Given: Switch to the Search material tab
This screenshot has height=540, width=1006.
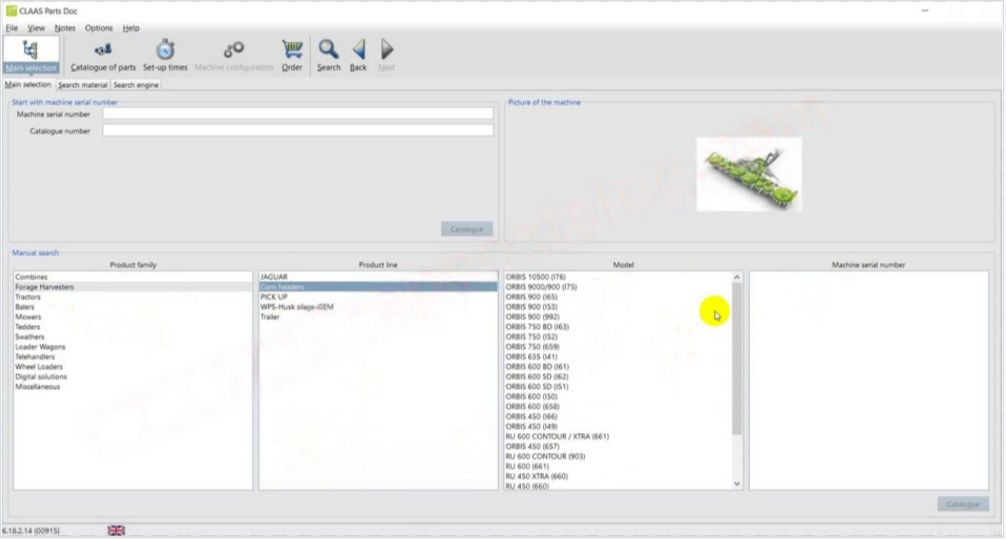Looking at the screenshot, I should point(82,85).
